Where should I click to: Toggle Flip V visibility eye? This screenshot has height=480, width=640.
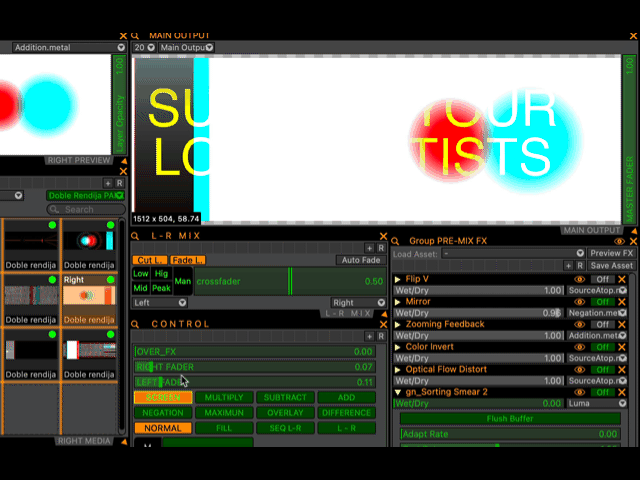pos(579,279)
